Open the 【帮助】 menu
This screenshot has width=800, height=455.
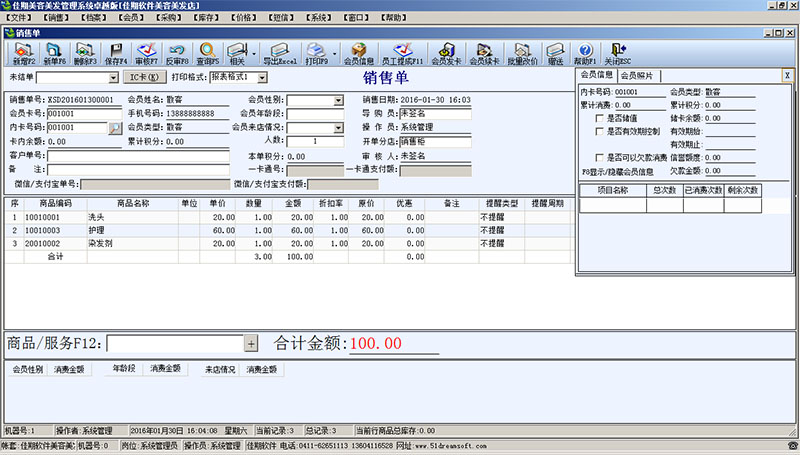tap(394, 17)
